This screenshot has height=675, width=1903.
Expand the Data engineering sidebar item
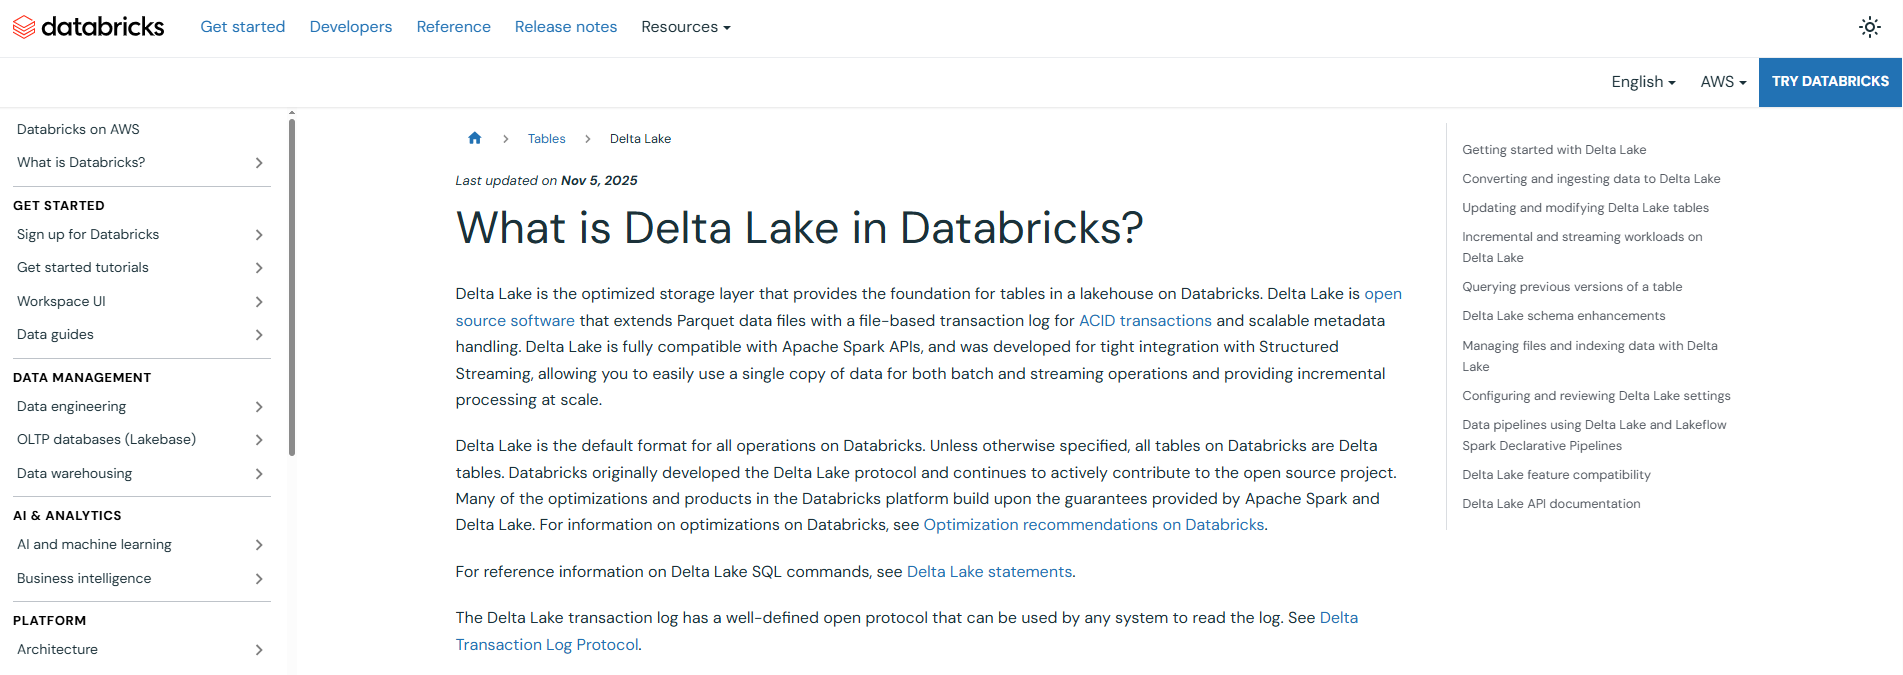pyautogui.click(x=259, y=407)
